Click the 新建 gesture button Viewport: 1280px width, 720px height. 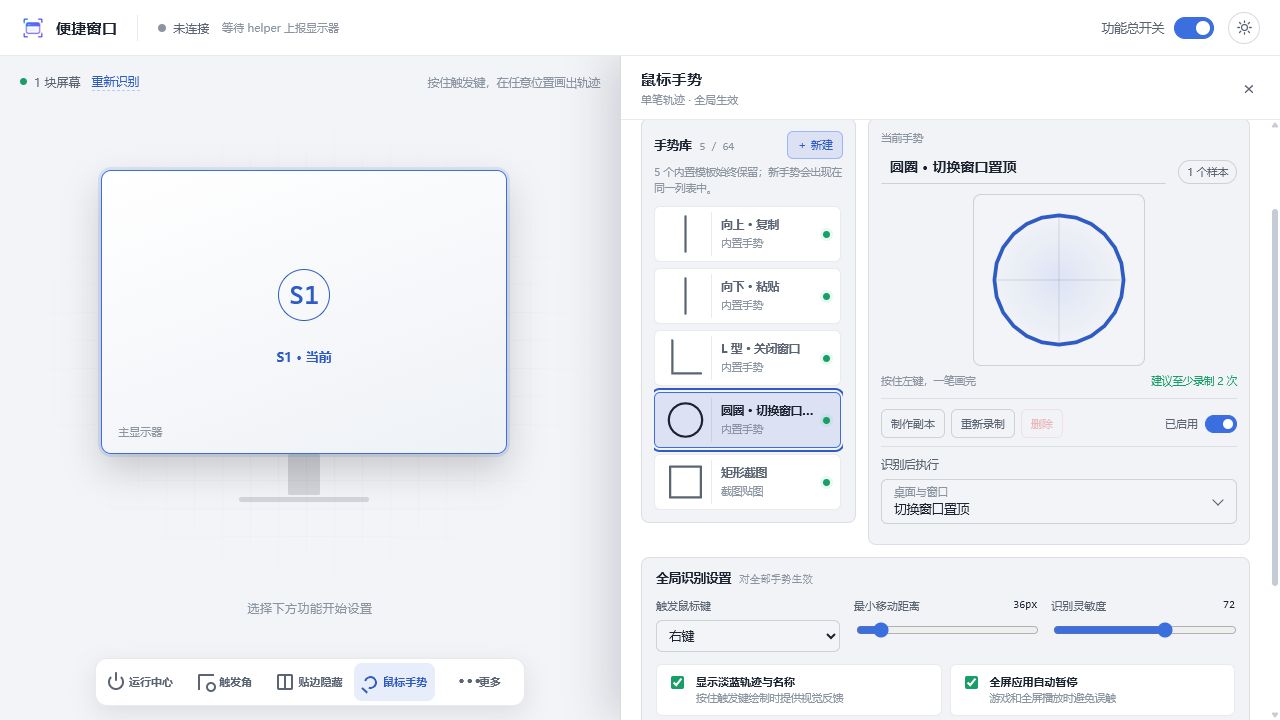coord(815,145)
